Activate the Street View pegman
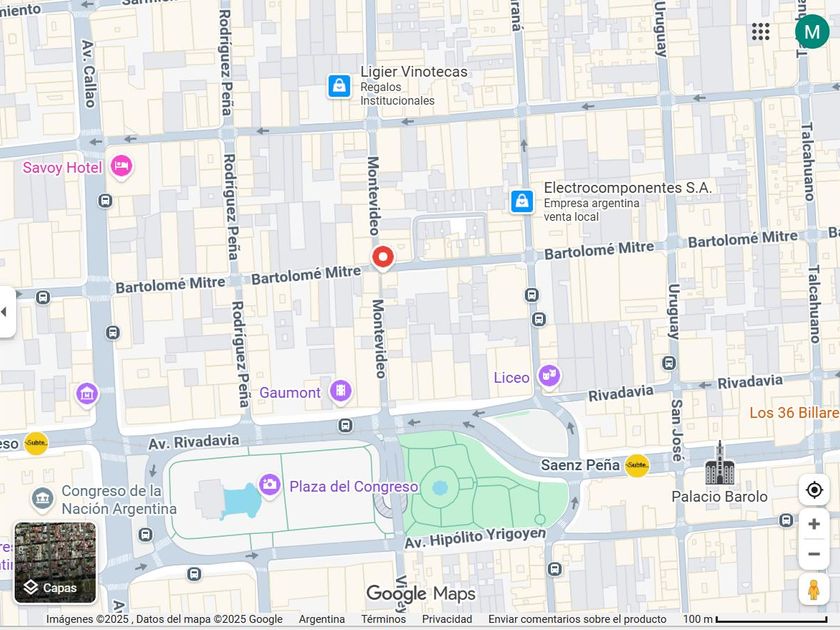The image size is (840, 630). coord(814,589)
